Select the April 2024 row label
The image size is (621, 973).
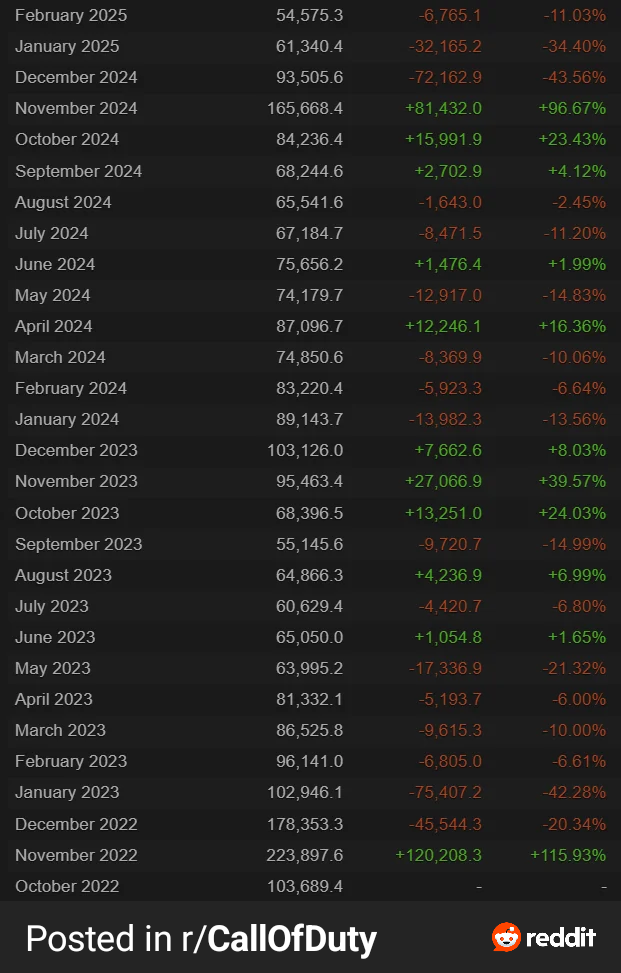53,326
